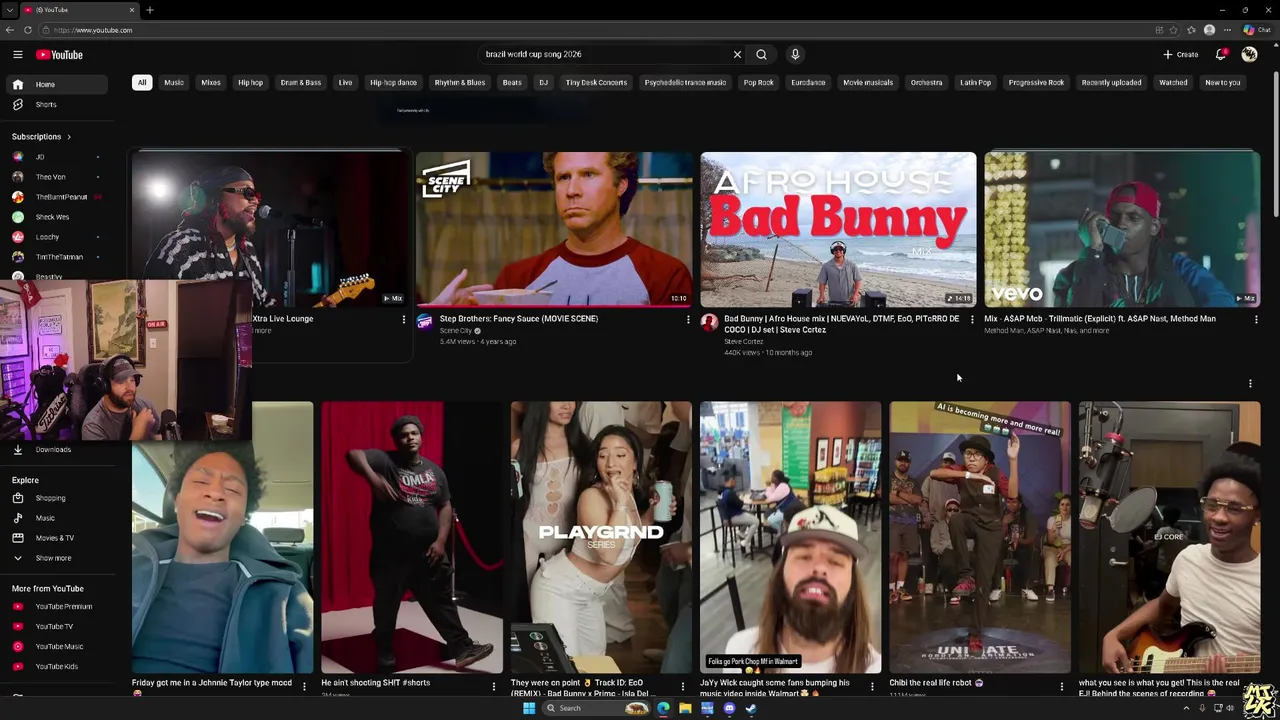Viewport: 1280px width, 720px height.
Task: Click the YouTube logo
Action: point(59,55)
